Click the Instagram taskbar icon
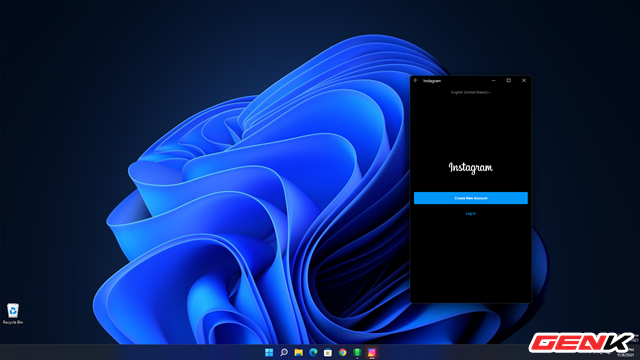The height and width of the screenshot is (360, 640). click(x=372, y=352)
